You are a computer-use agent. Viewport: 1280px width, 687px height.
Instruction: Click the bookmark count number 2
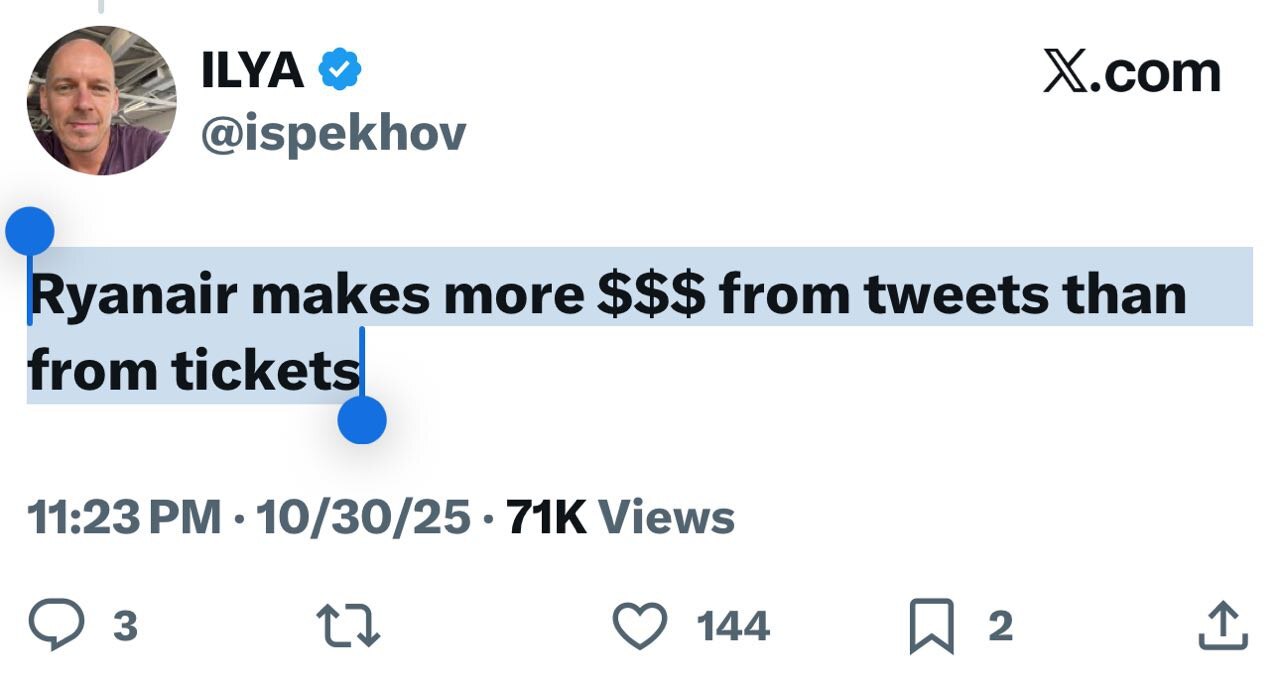(1000, 627)
